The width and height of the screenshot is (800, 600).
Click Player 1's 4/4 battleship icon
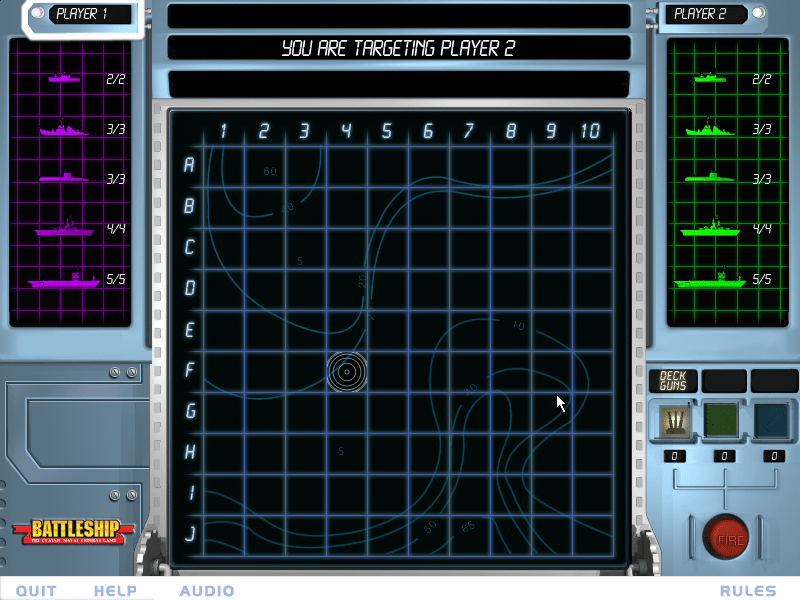tap(64, 227)
